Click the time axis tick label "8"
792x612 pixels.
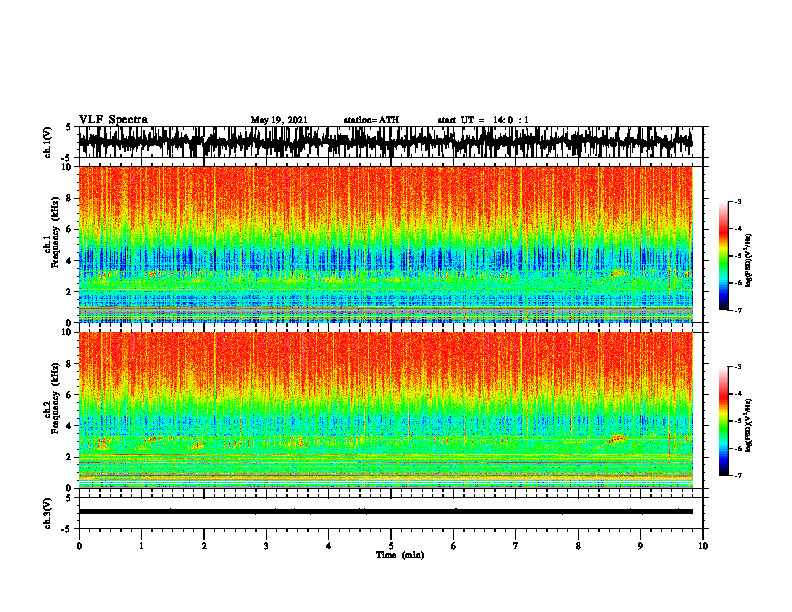[x=578, y=546]
